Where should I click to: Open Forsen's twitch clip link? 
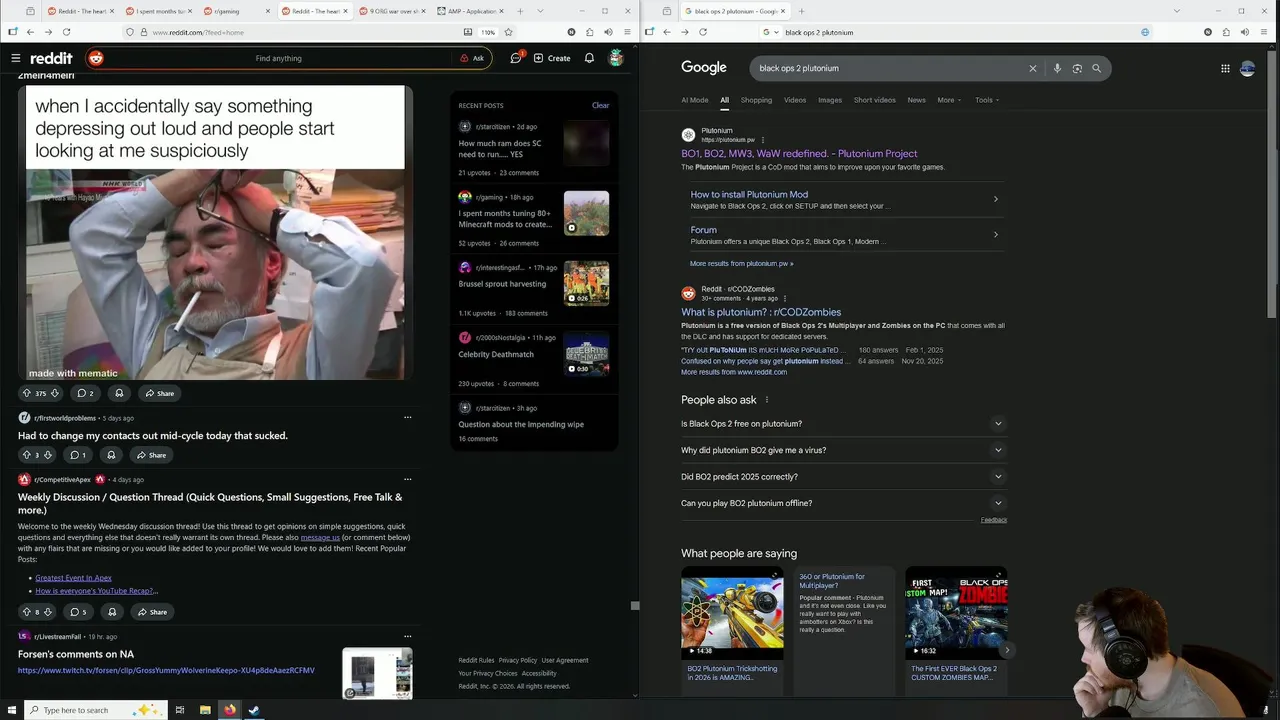[166, 670]
